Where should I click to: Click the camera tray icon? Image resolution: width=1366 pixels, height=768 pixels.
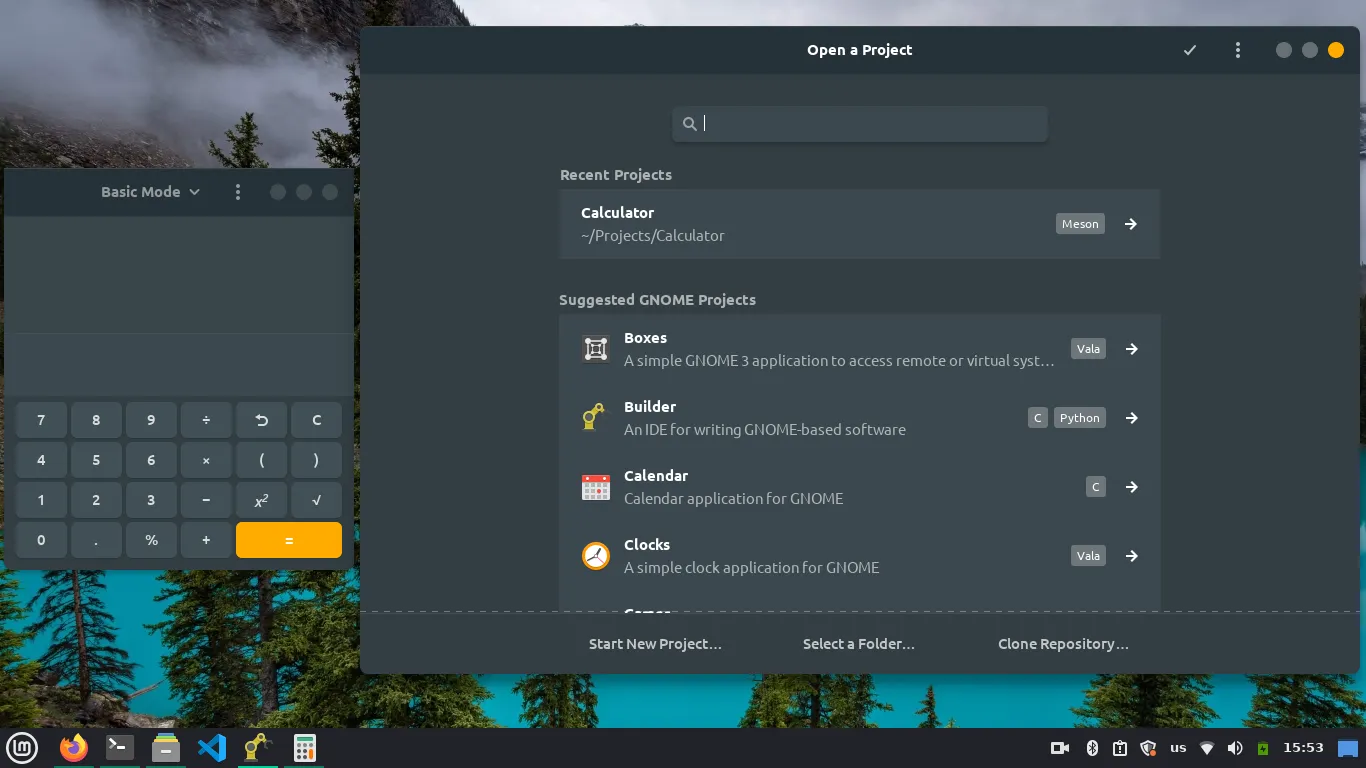1060,748
